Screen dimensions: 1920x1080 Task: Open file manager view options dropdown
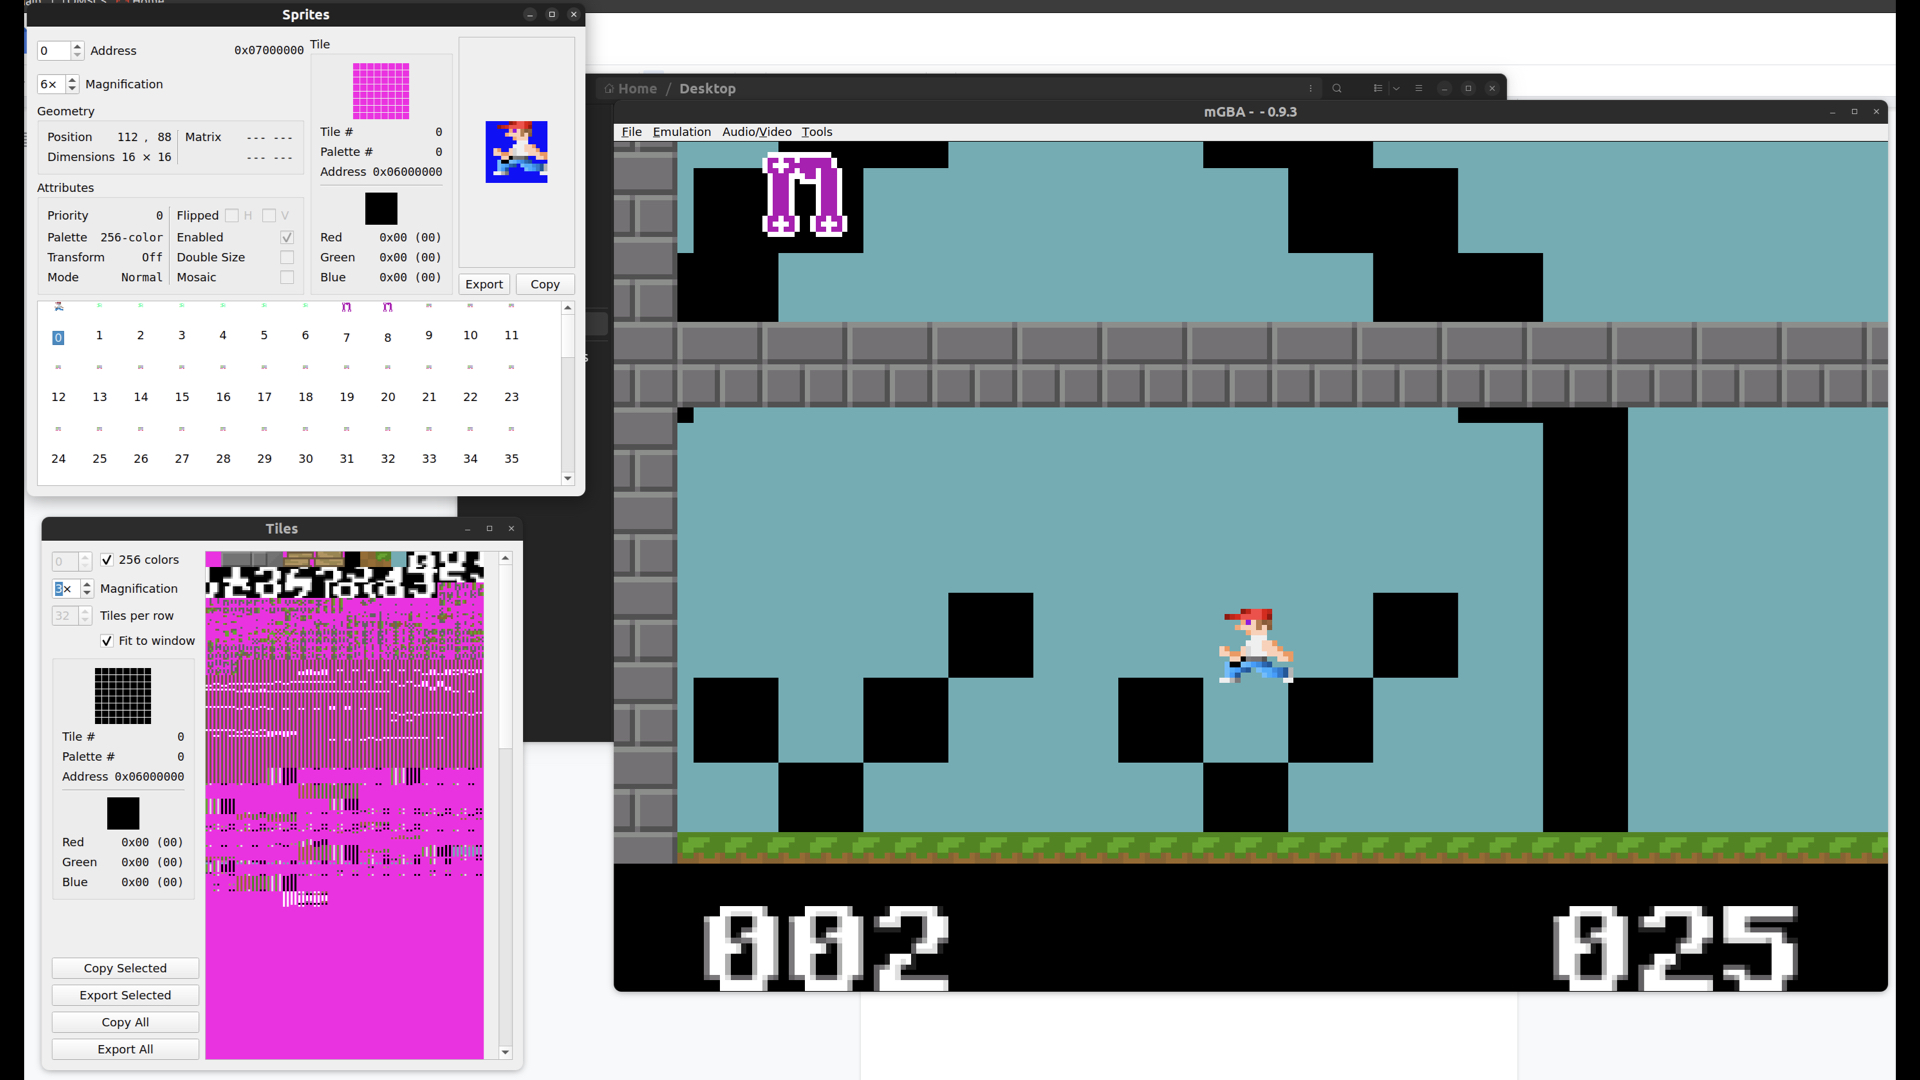point(1396,88)
